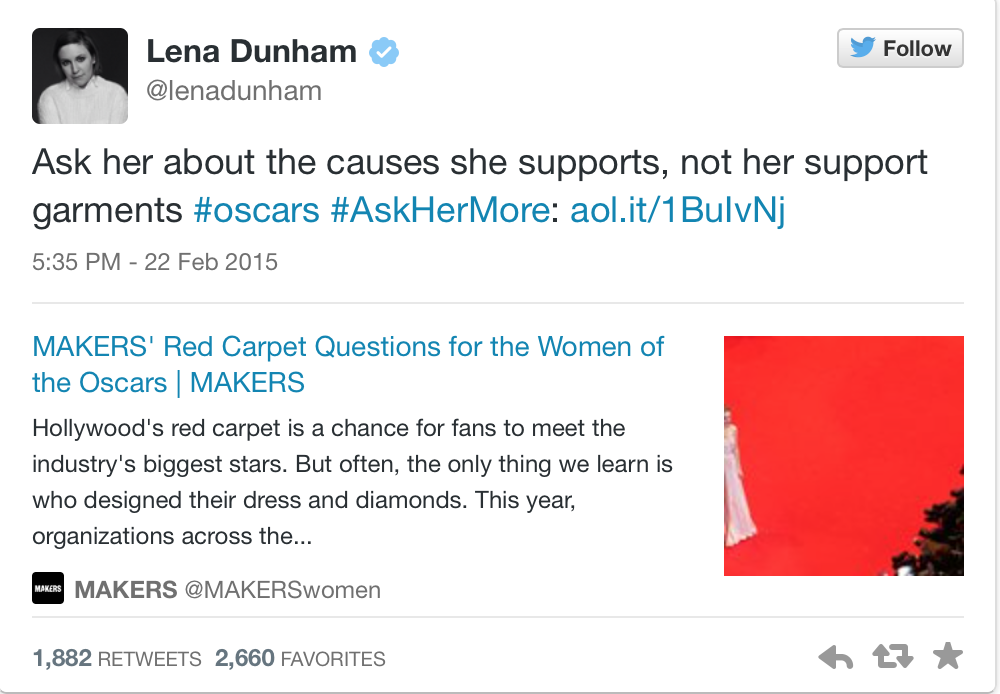The height and width of the screenshot is (694, 1000).
Task: Click the article summary text about Hollywood
Action: [352, 482]
